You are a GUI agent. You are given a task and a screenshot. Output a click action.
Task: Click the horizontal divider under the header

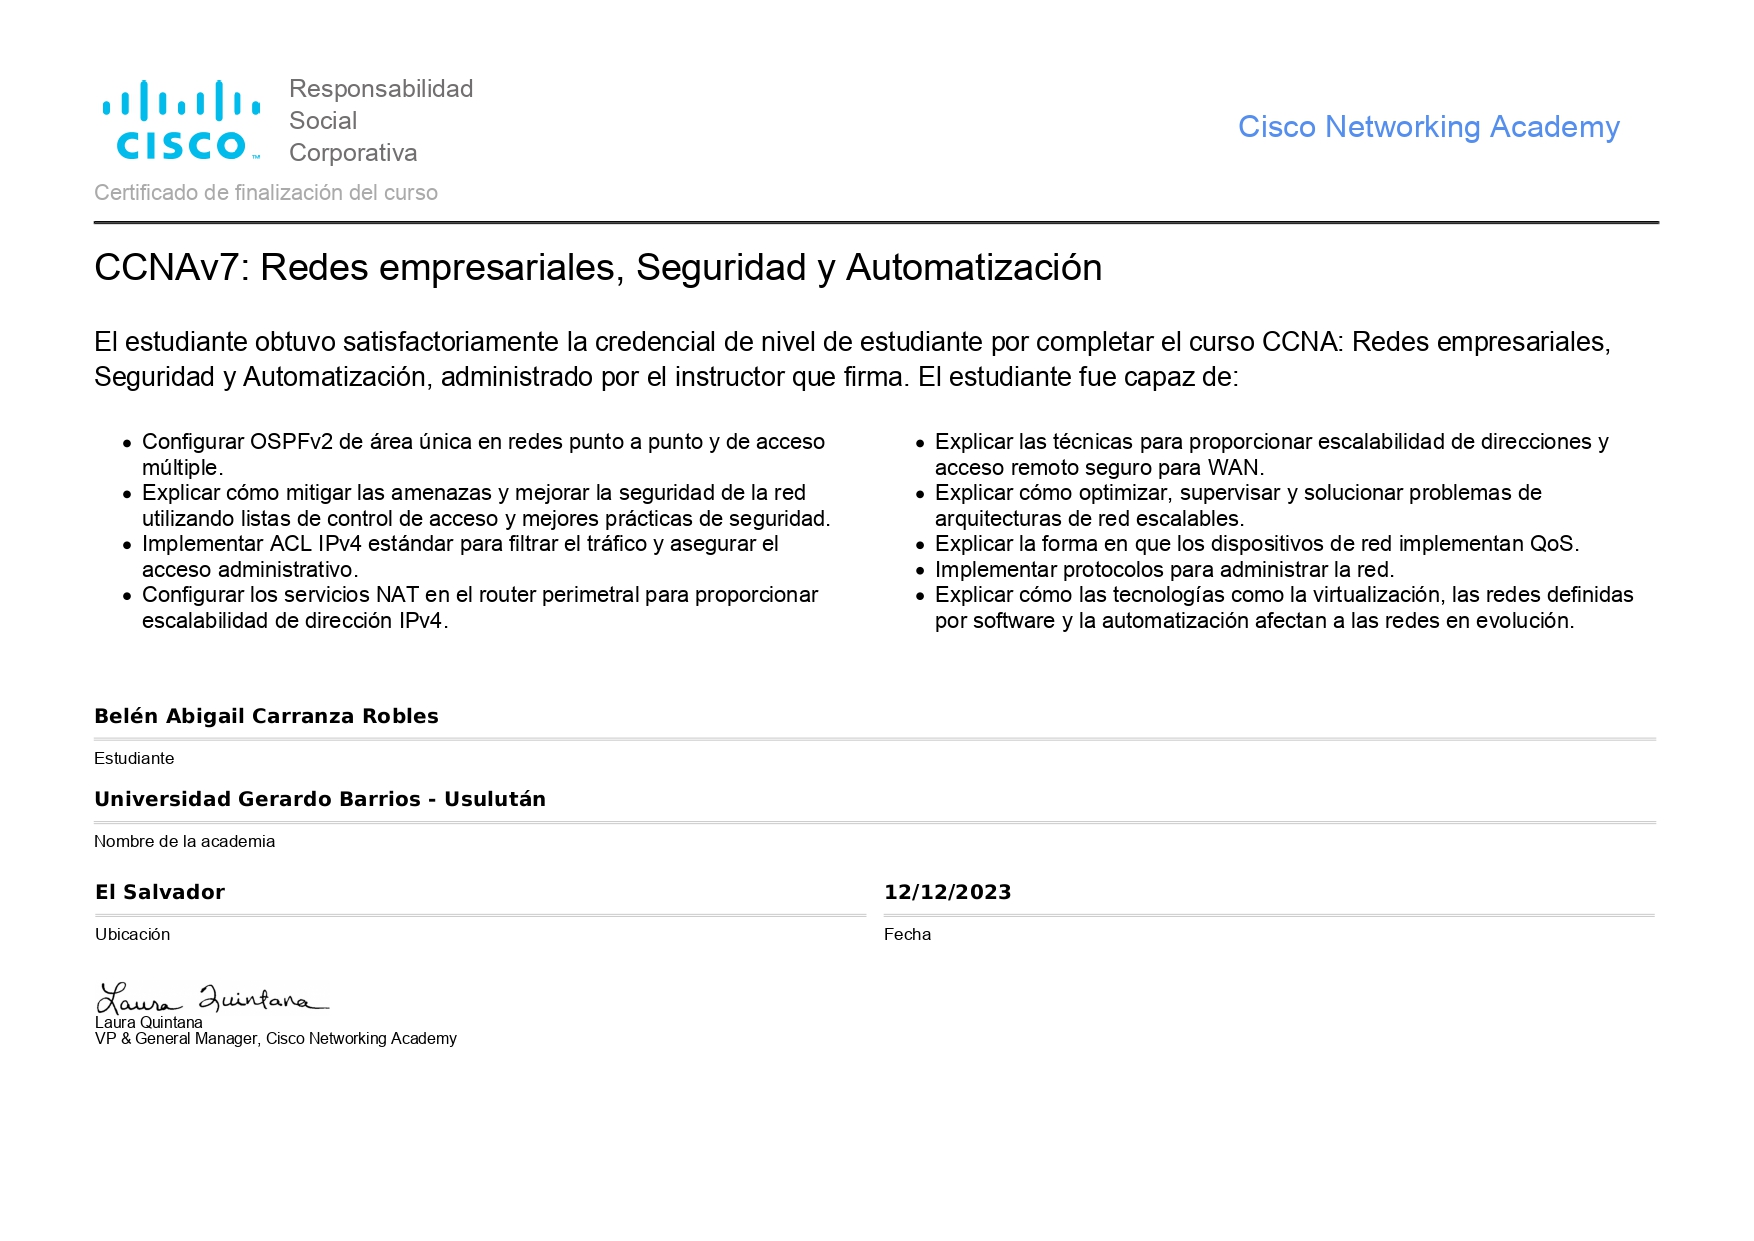click(x=877, y=222)
